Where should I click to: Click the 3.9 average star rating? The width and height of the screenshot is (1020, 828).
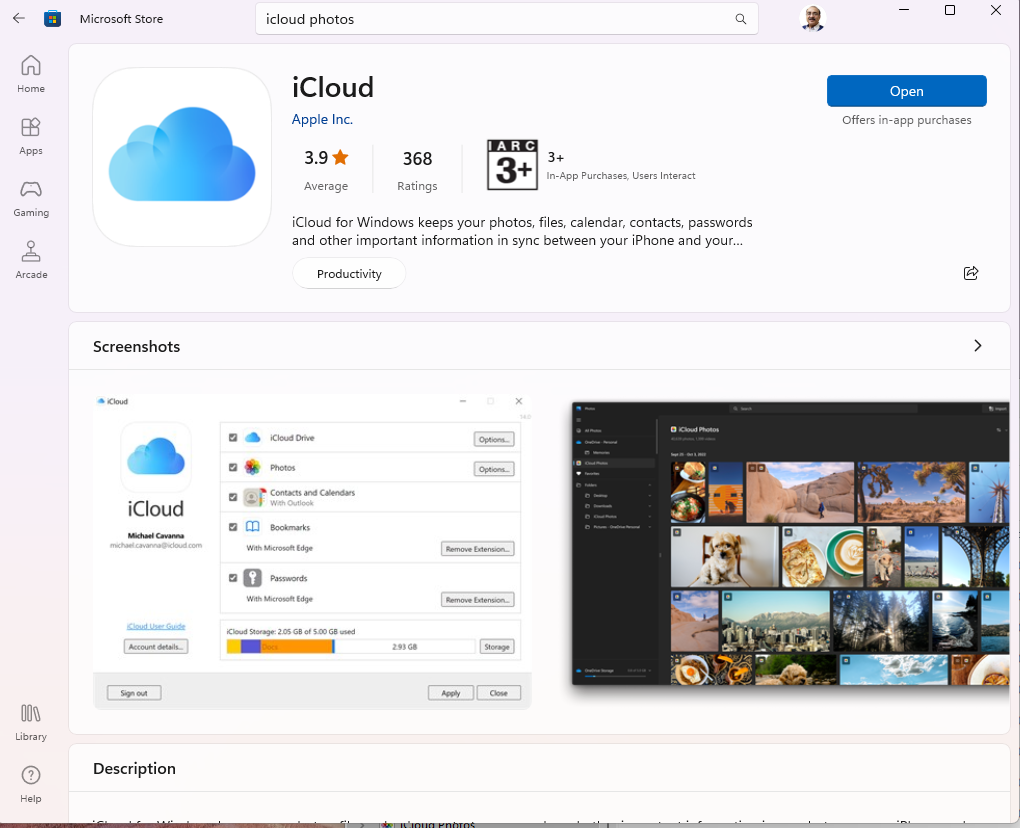tap(326, 168)
